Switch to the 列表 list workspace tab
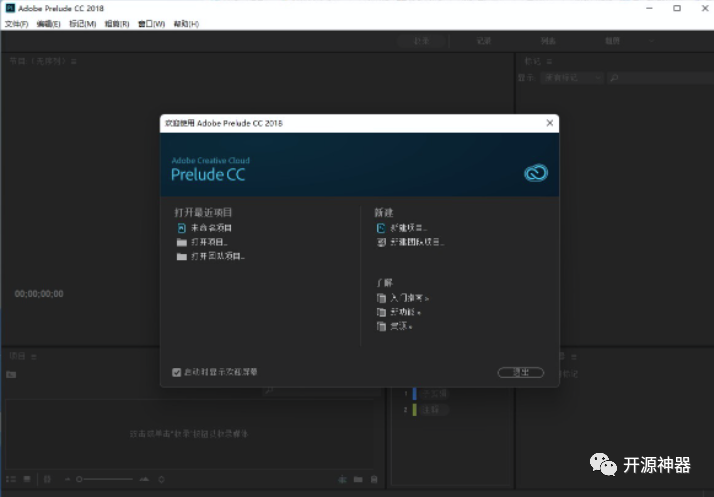The image size is (714, 497). tap(548, 41)
